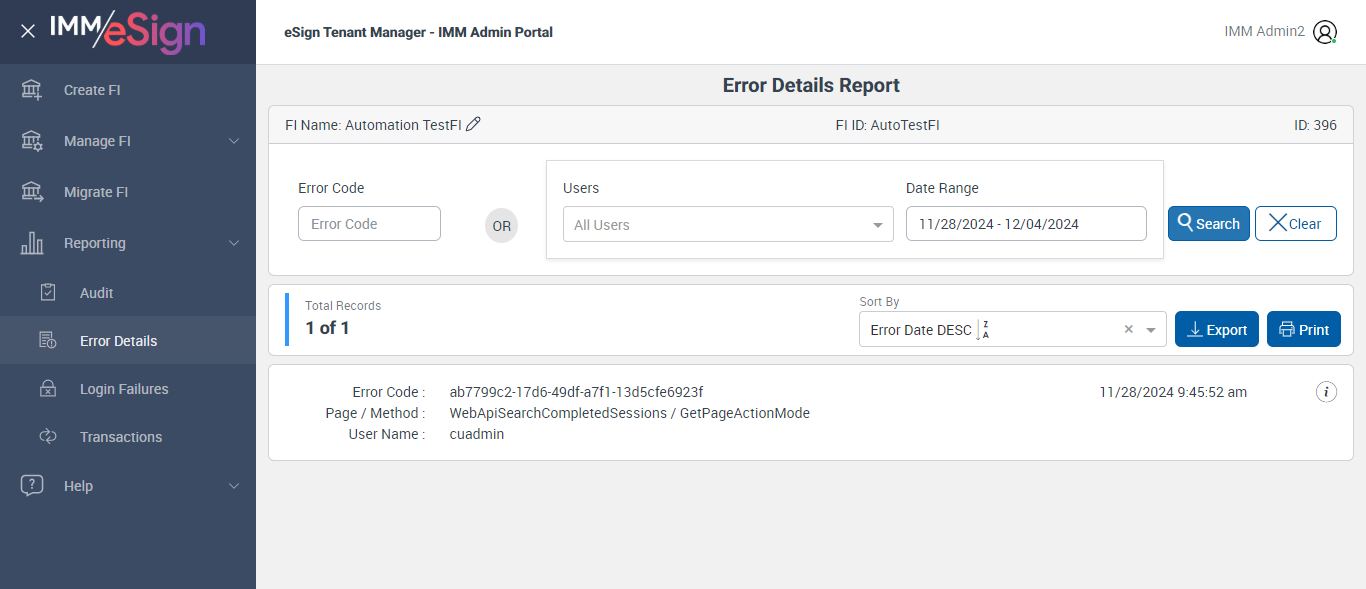
Task: Close the sidebar with the X icon
Action: (x=28, y=31)
